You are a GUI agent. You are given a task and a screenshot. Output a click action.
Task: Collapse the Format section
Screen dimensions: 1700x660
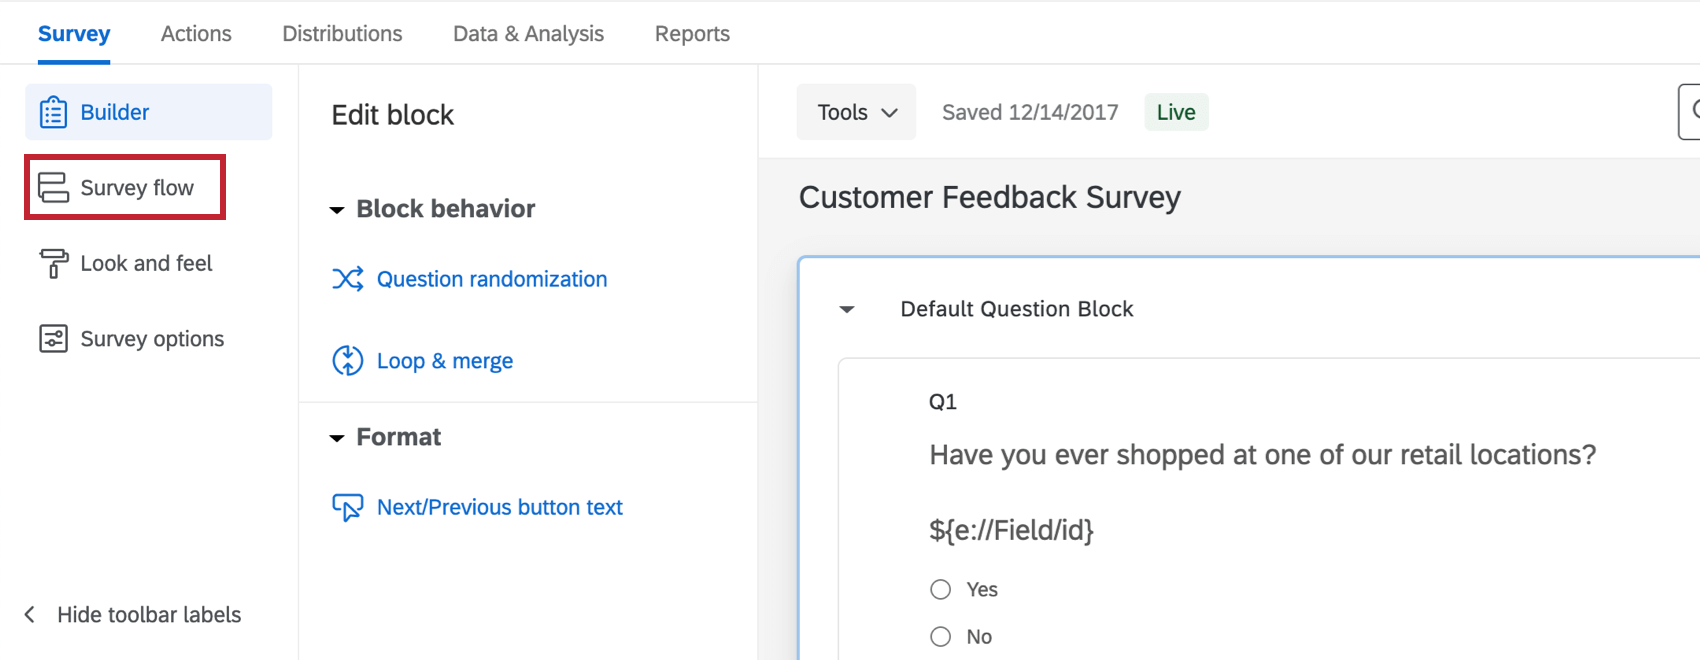pyautogui.click(x=337, y=438)
